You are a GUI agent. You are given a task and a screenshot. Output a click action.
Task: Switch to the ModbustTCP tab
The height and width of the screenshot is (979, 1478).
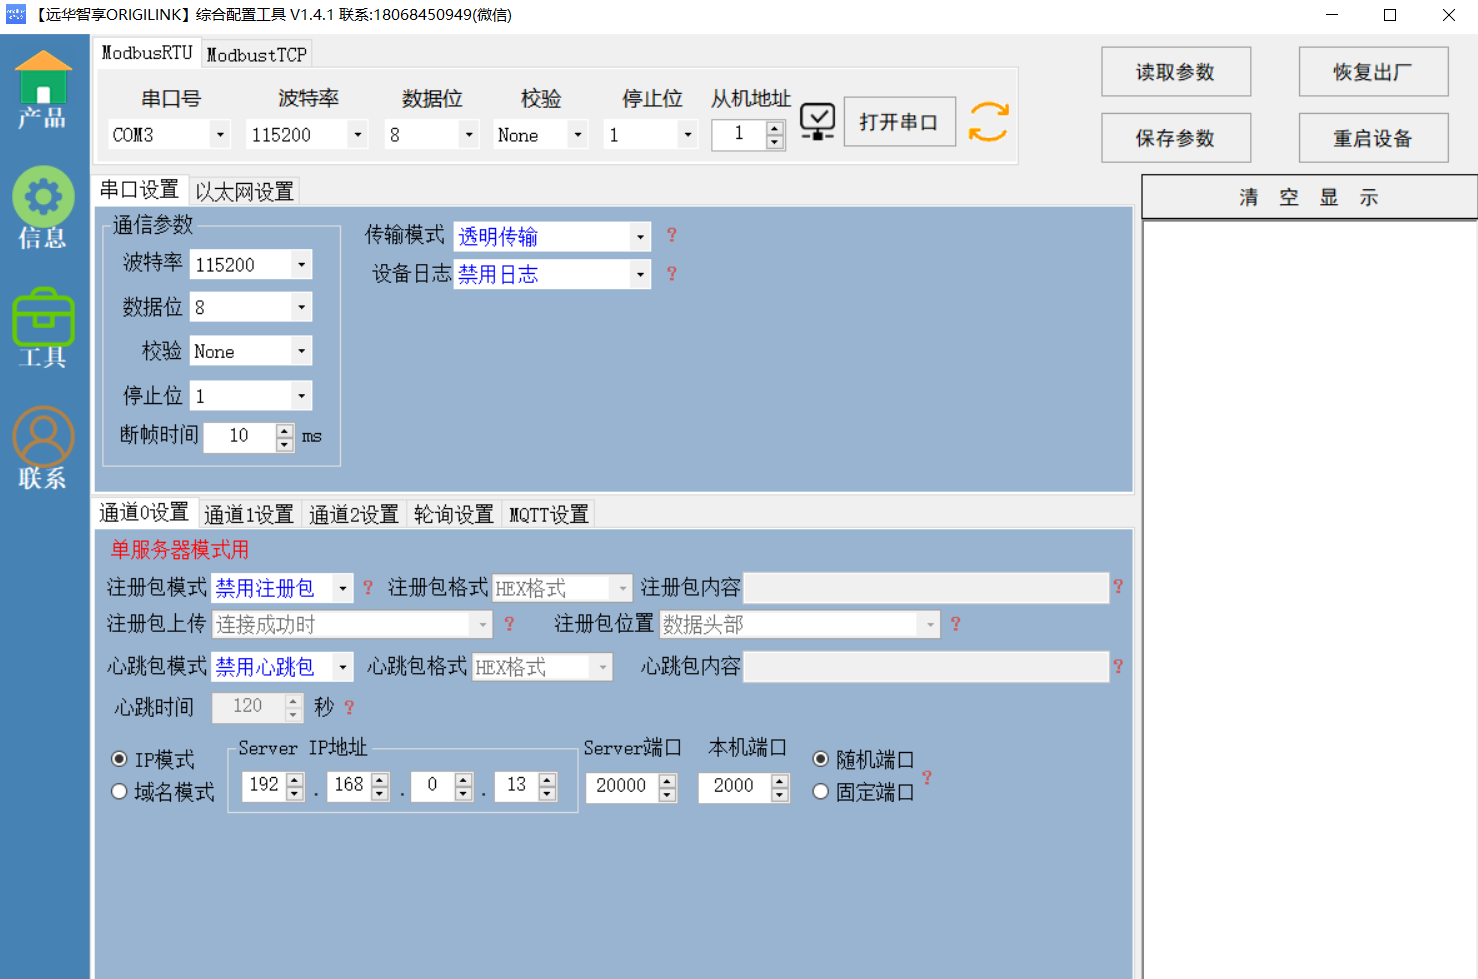click(257, 54)
